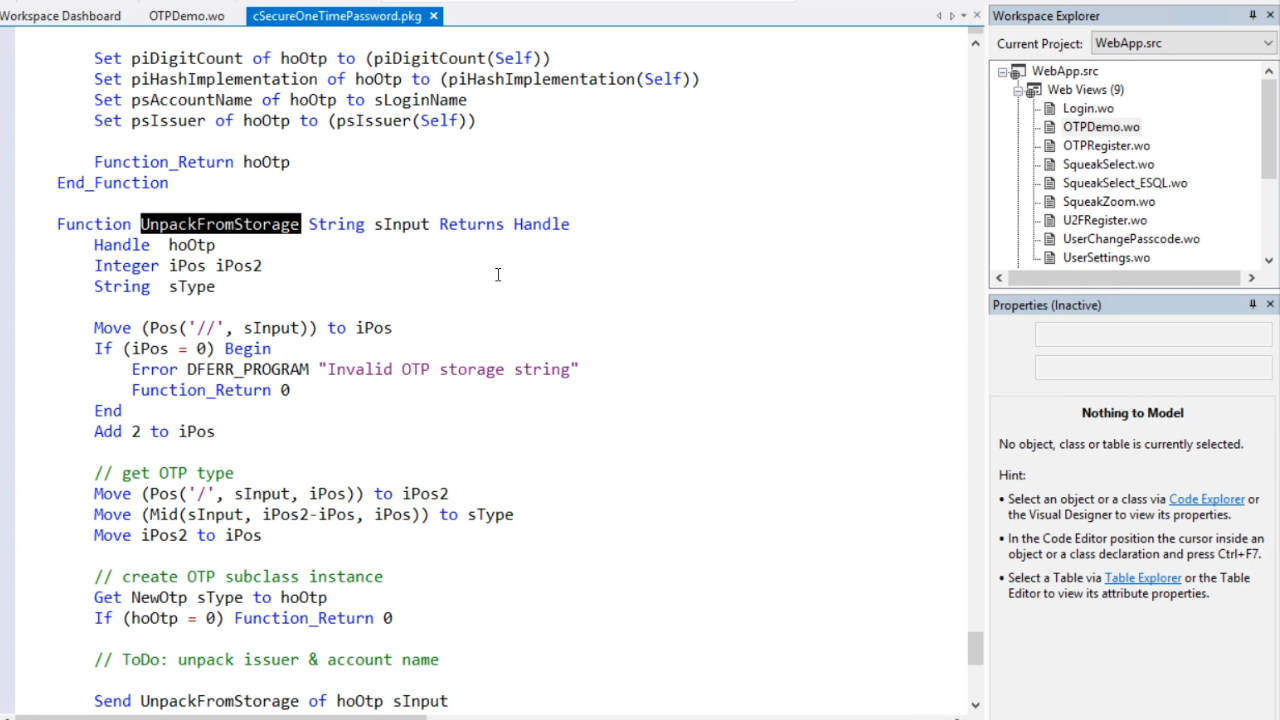The height and width of the screenshot is (720, 1280).
Task: Select SqueakSelect_ESQL.wo in the tree
Action: pyautogui.click(x=1124, y=183)
